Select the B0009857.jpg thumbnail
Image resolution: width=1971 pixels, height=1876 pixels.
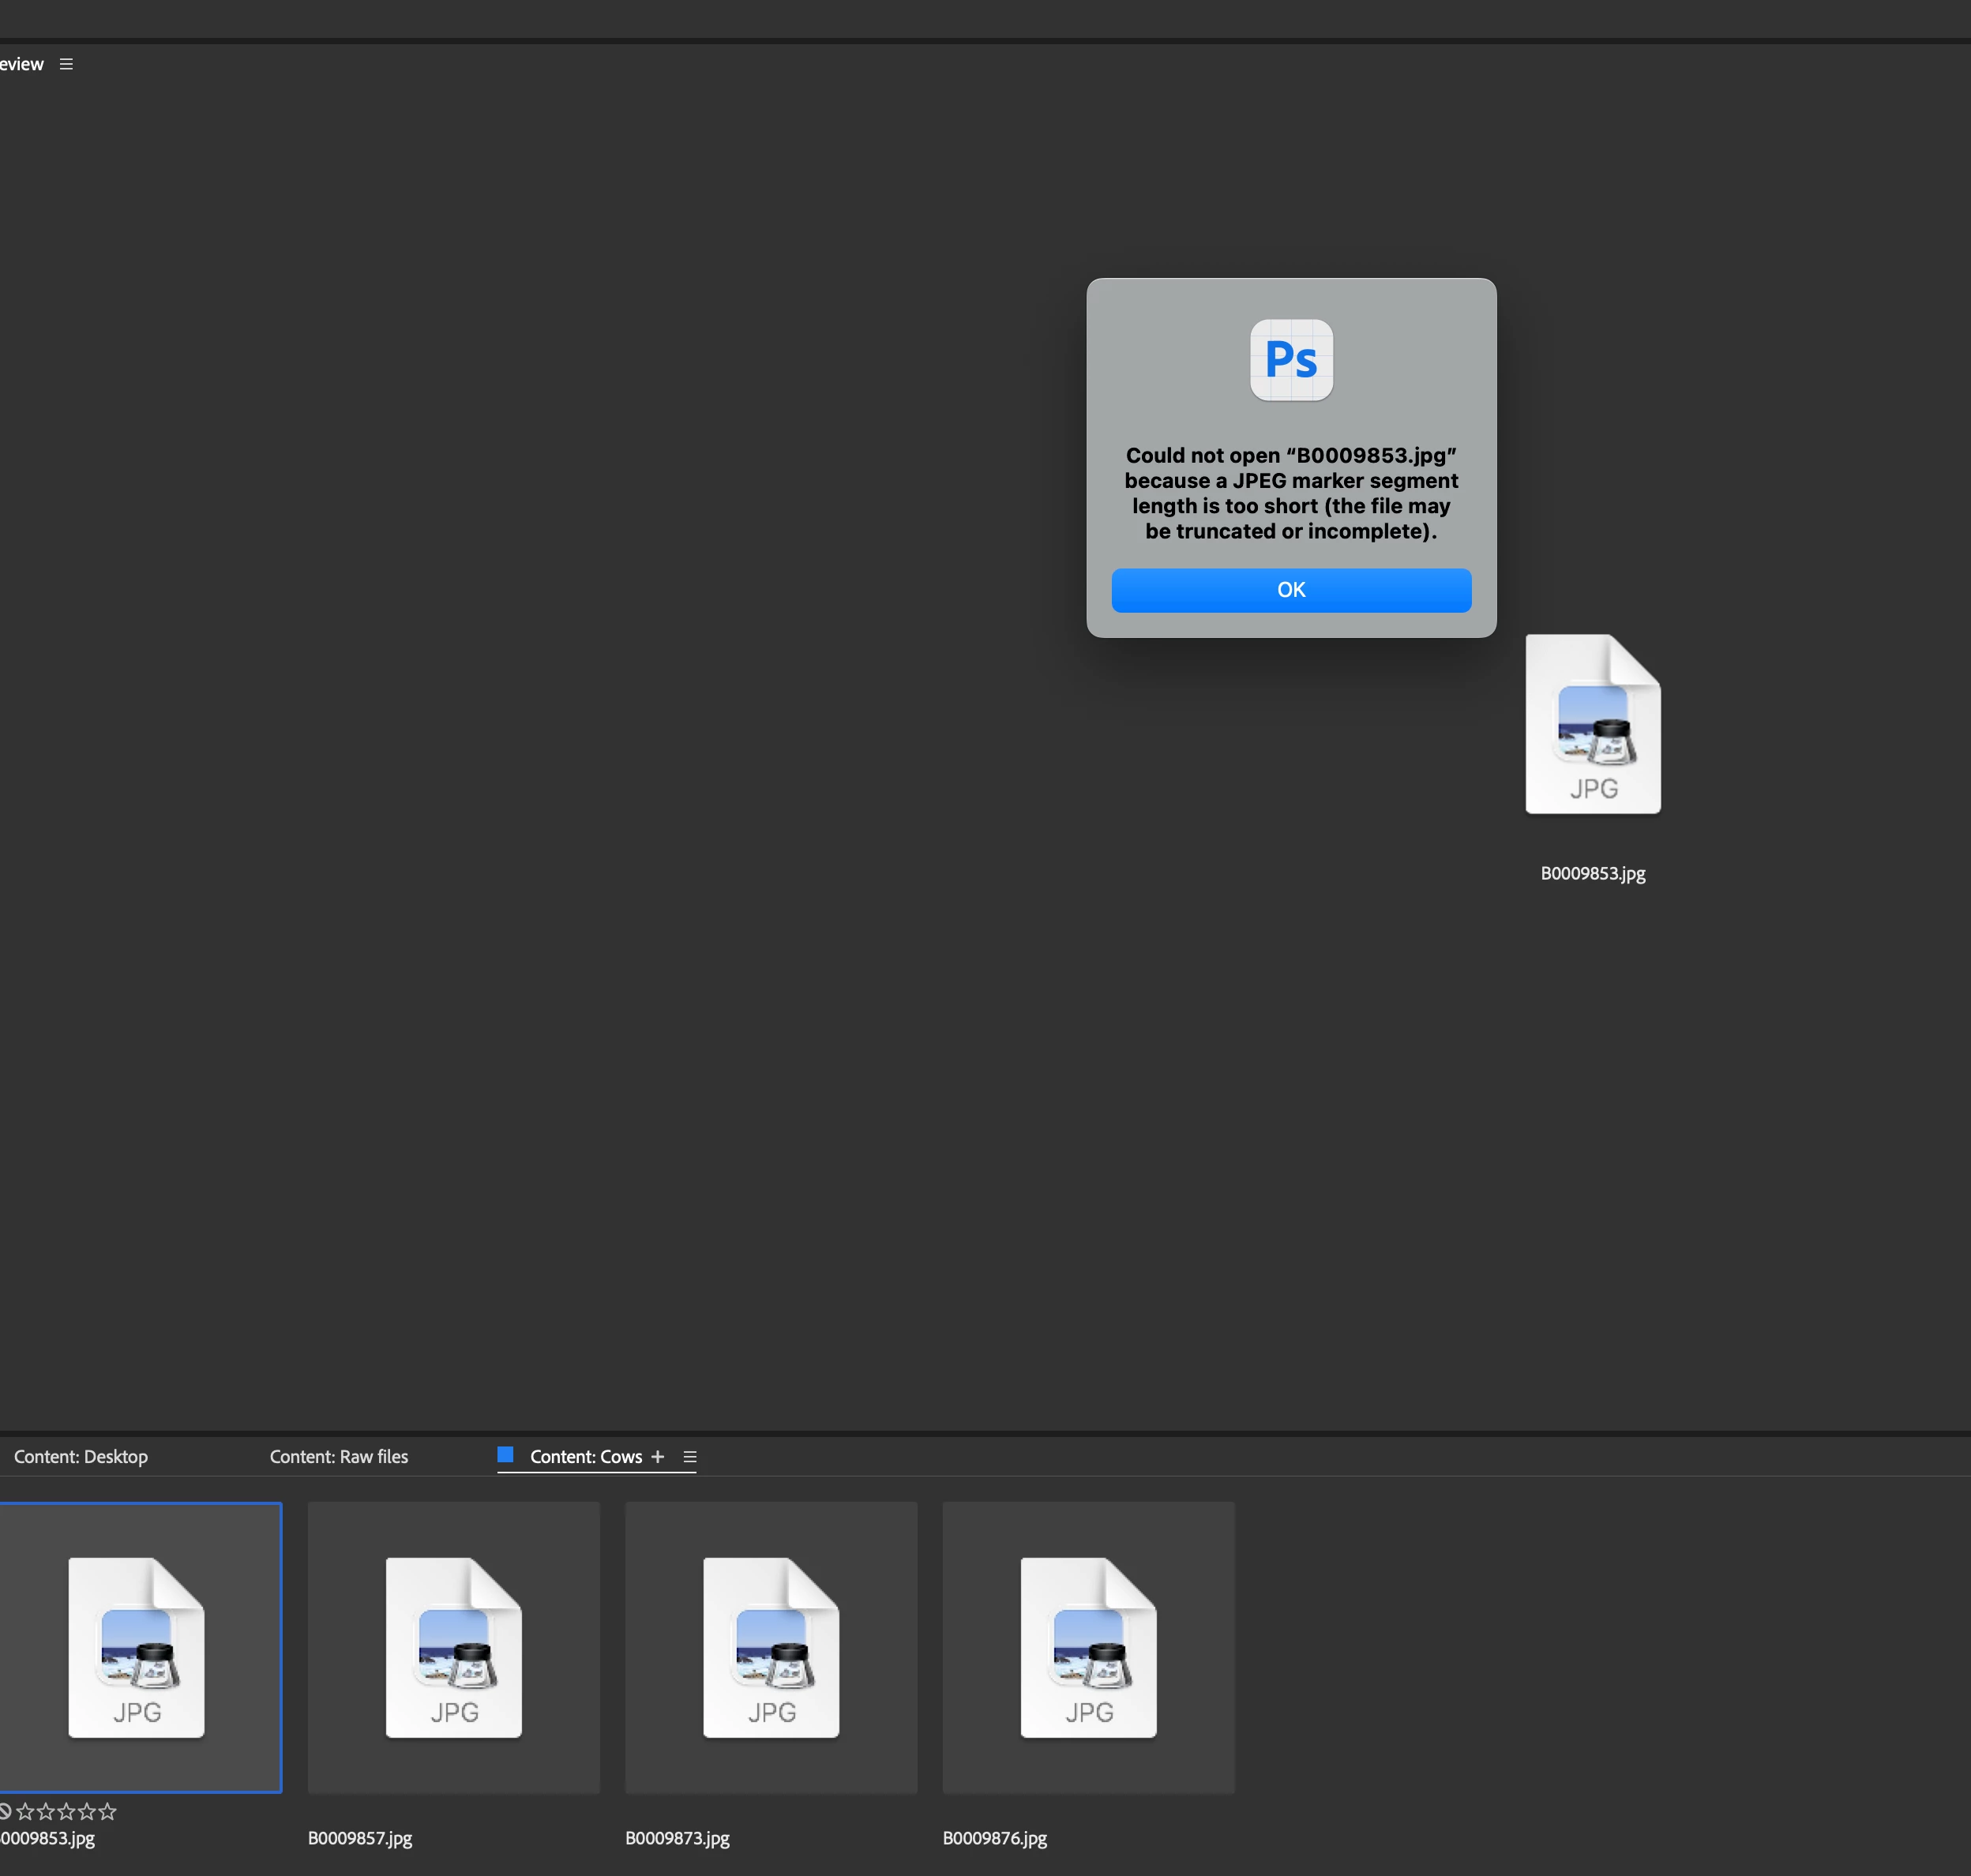pos(453,1647)
